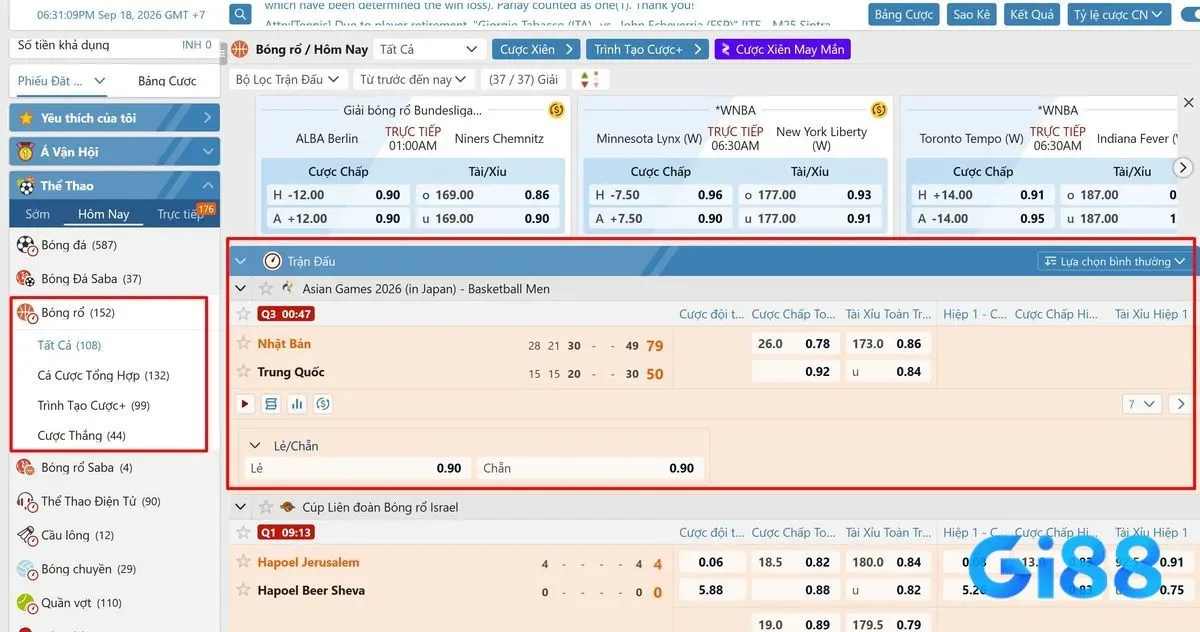Favorite the Trung Quốc team star

pos(243,371)
